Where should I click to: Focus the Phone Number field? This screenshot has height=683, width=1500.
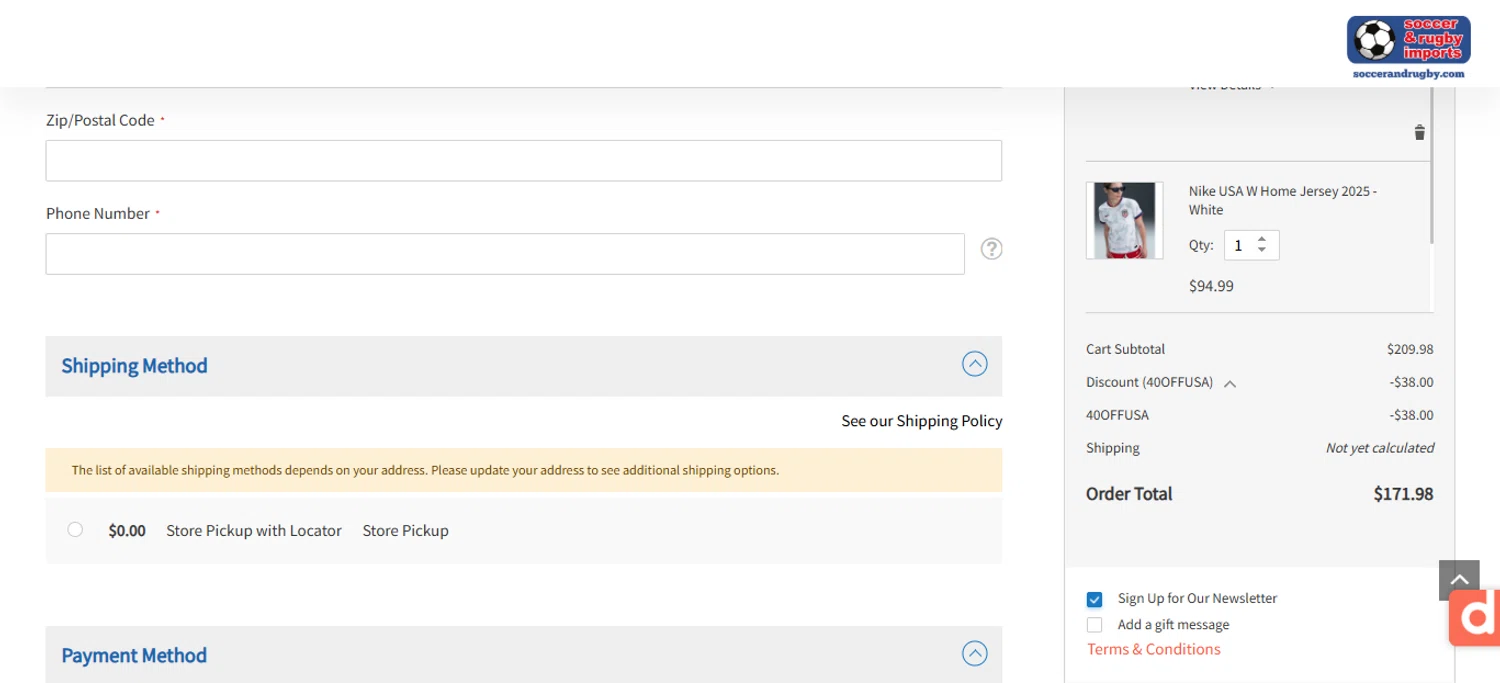point(505,254)
